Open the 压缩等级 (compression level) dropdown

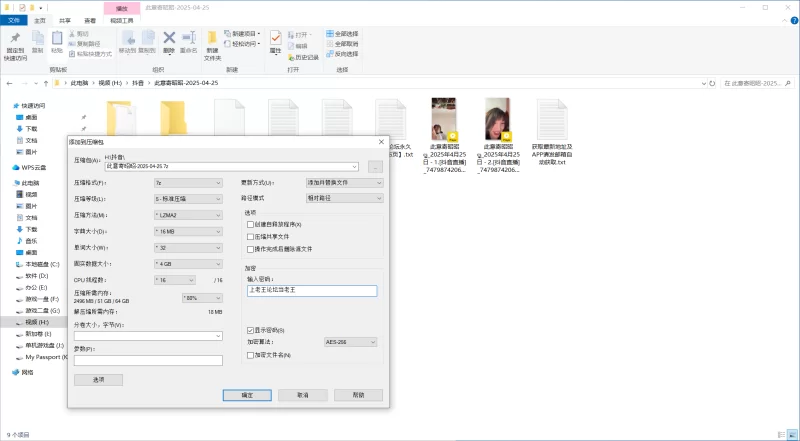188,199
